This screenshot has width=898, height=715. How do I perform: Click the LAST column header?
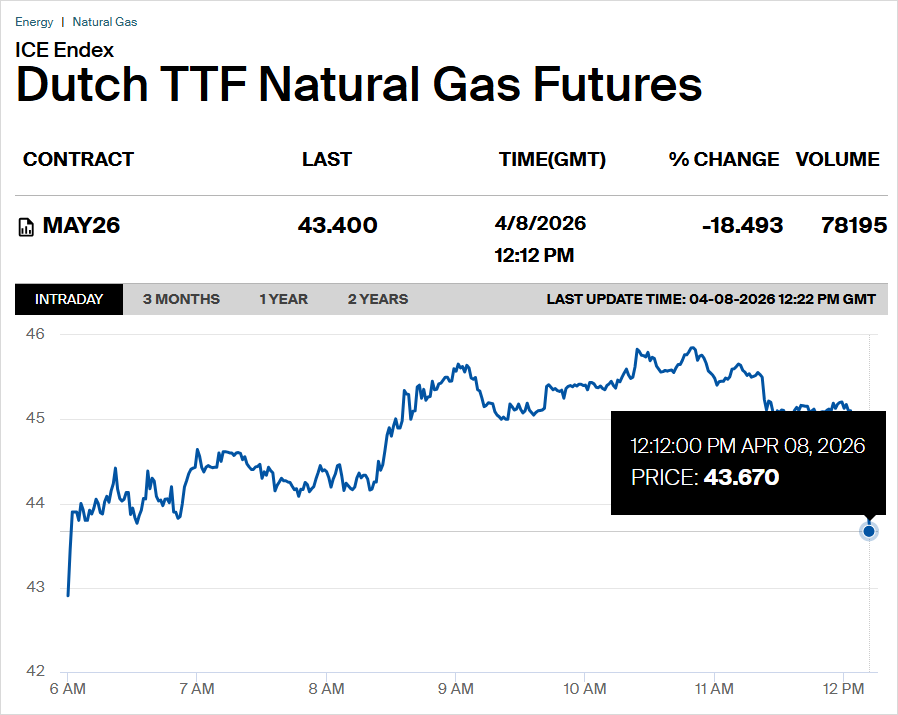point(327,159)
